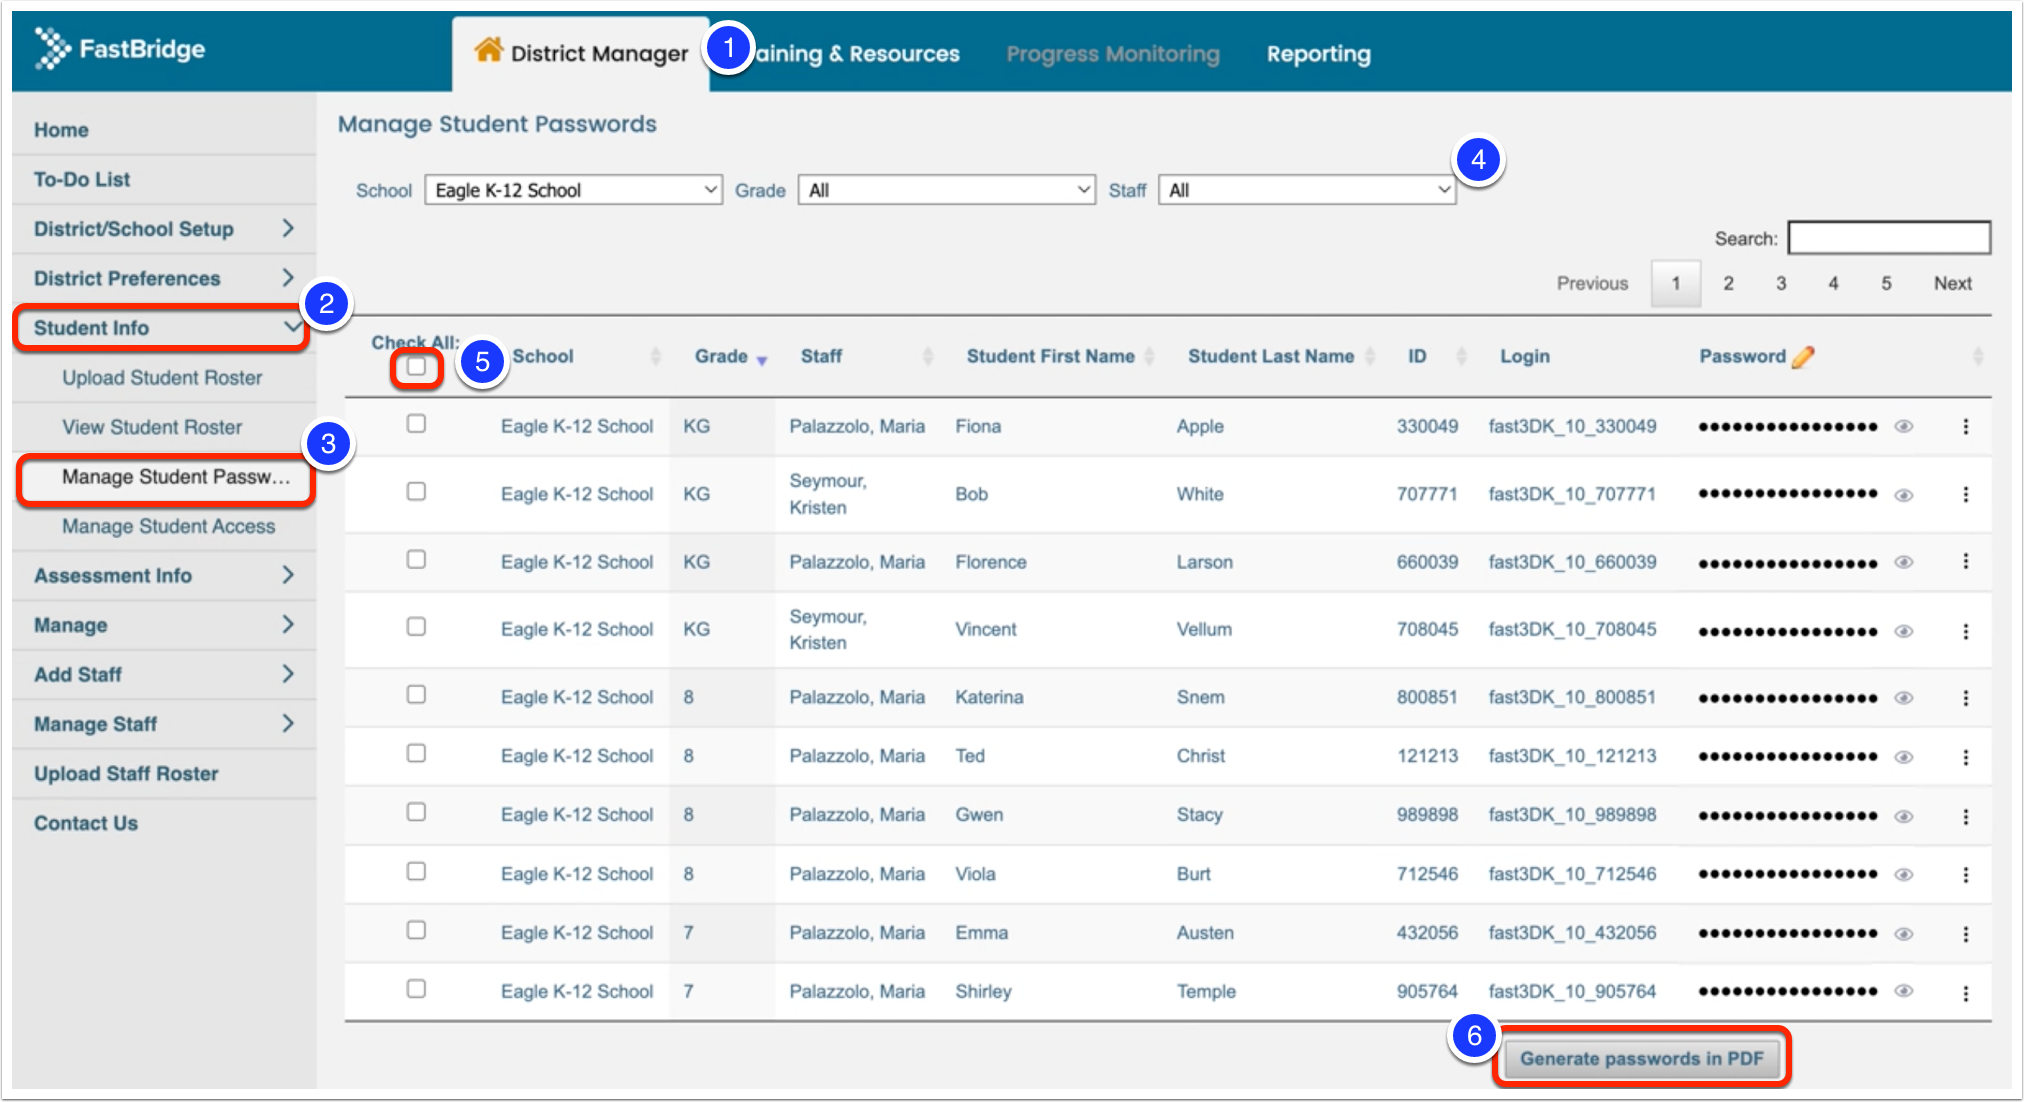Open Manage Student Access in sidebar
Image resolution: width=2024 pixels, height=1102 pixels.
(x=168, y=526)
